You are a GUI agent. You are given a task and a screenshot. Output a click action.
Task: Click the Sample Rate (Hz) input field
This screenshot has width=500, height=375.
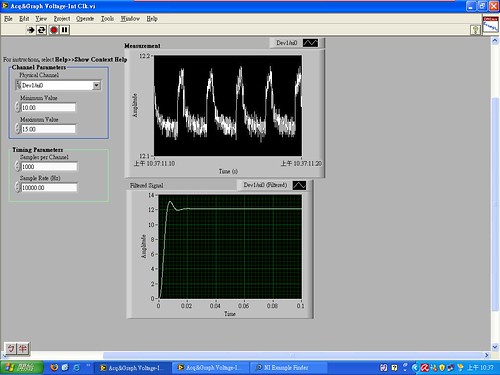click(x=49, y=187)
